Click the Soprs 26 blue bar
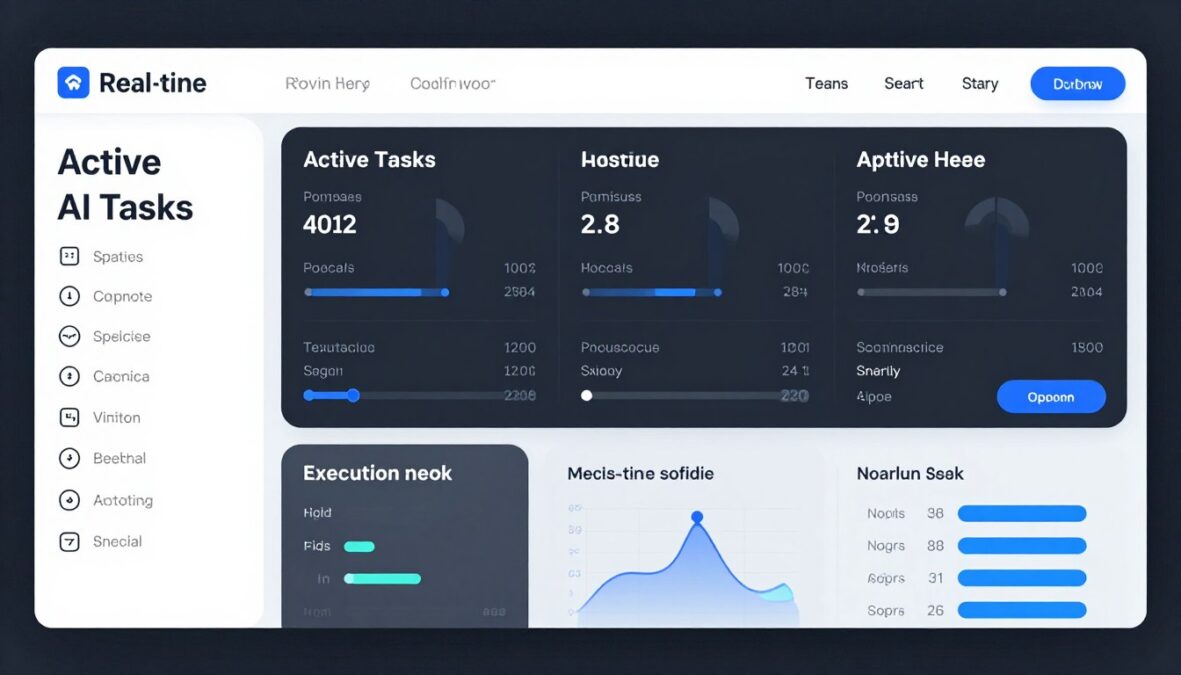Screen dimensions: 1181x675 click(1022, 610)
